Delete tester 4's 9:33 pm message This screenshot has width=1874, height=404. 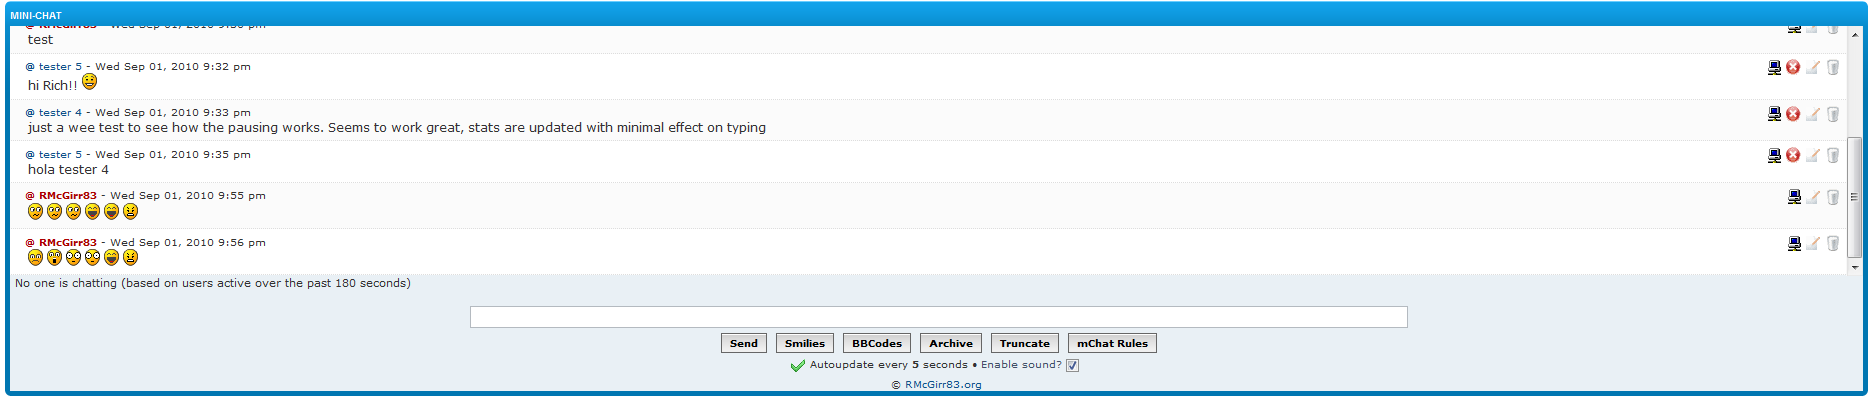pos(1832,114)
